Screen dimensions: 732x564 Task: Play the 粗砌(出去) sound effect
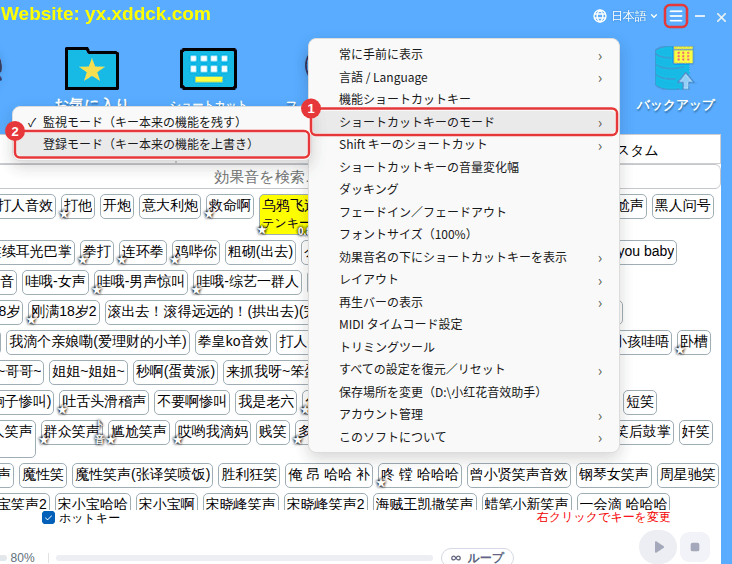(260, 252)
